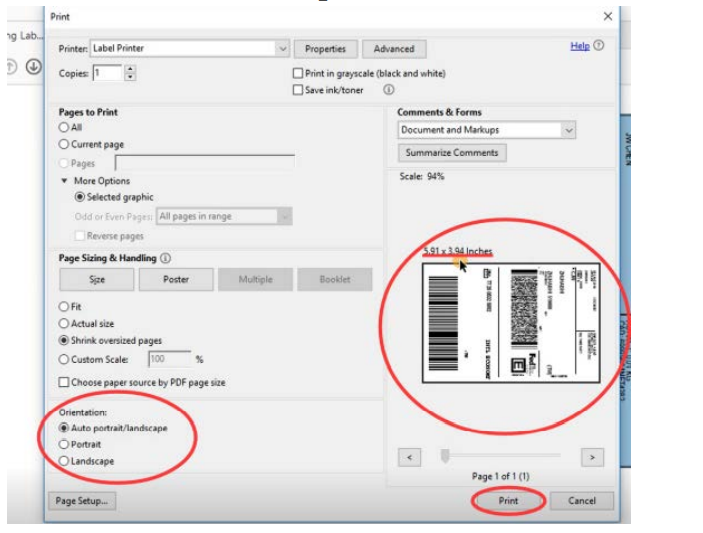Click the Help info icon
The height and width of the screenshot is (533, 703).
tap(598, 46)
